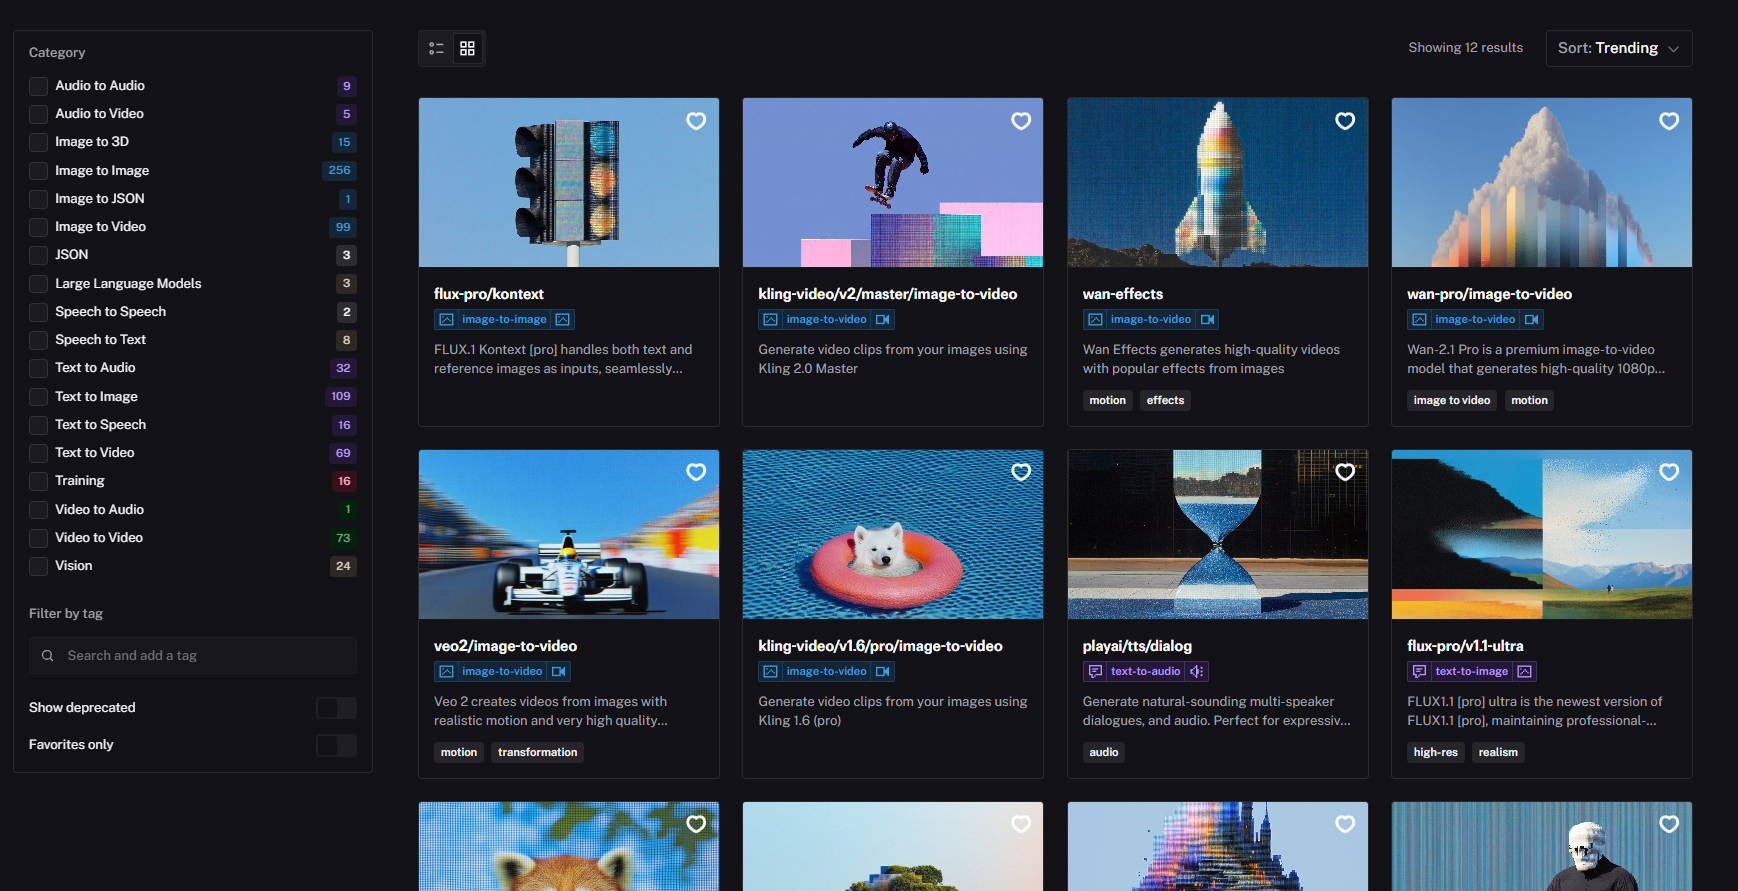Open the kling-video v1.6 dog thumbnail
The image size is (1738, 891).
click(892, 534)
